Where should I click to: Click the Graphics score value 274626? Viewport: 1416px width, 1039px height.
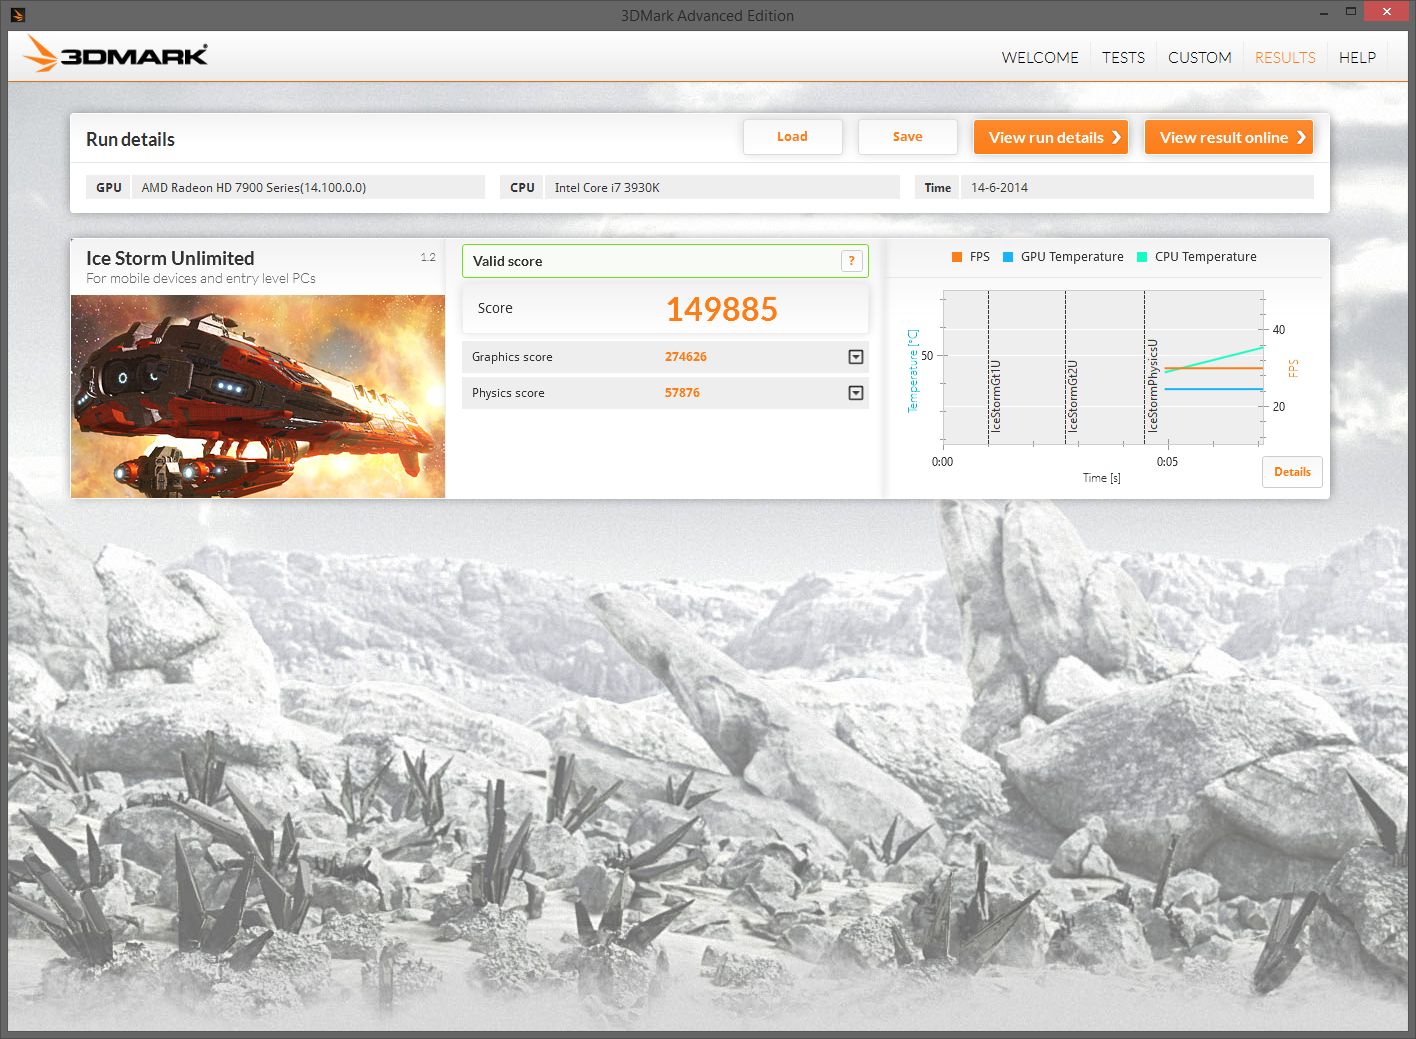click(686, 357)
